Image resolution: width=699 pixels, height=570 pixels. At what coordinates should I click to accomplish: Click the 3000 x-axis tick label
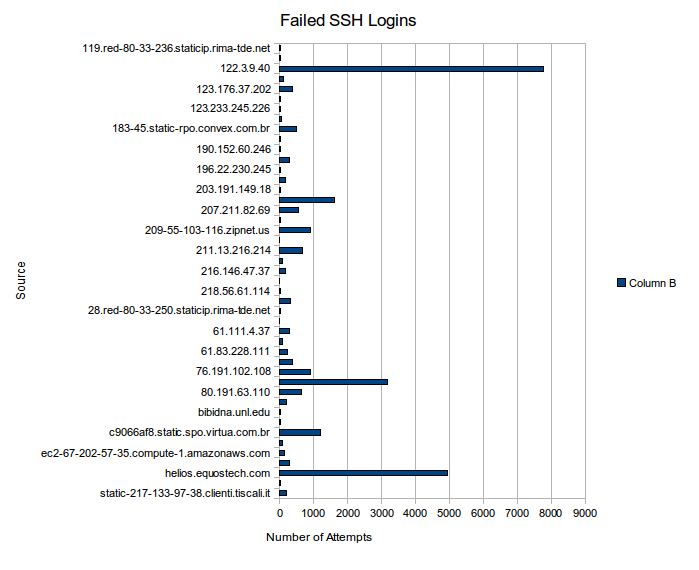click(x=382, y=513)
